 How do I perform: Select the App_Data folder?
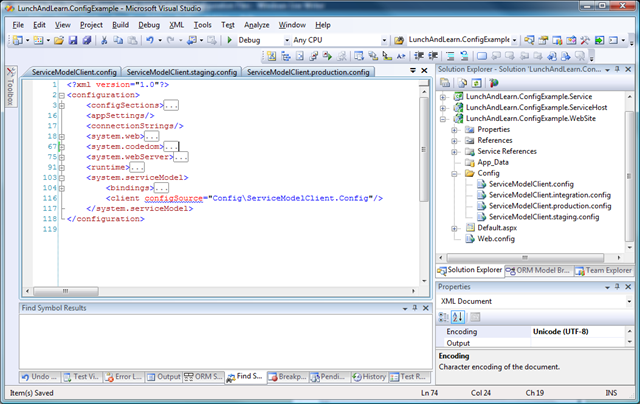pyautogui.click(x=493, y=162)
